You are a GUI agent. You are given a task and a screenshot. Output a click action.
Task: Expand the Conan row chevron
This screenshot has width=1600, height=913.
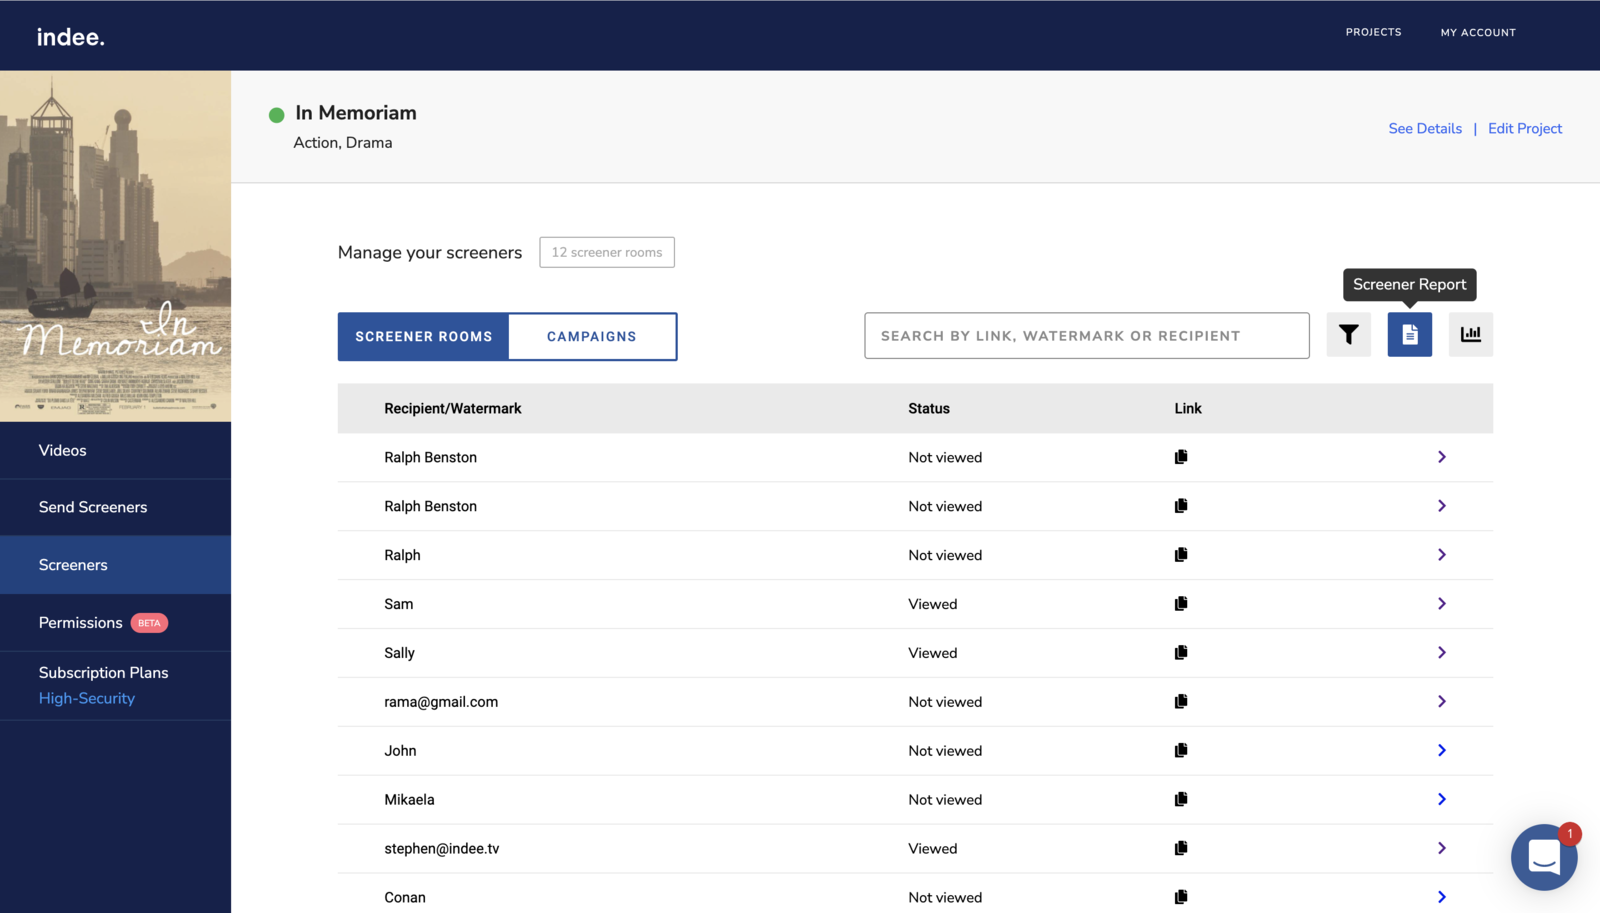coord(1441,897)
